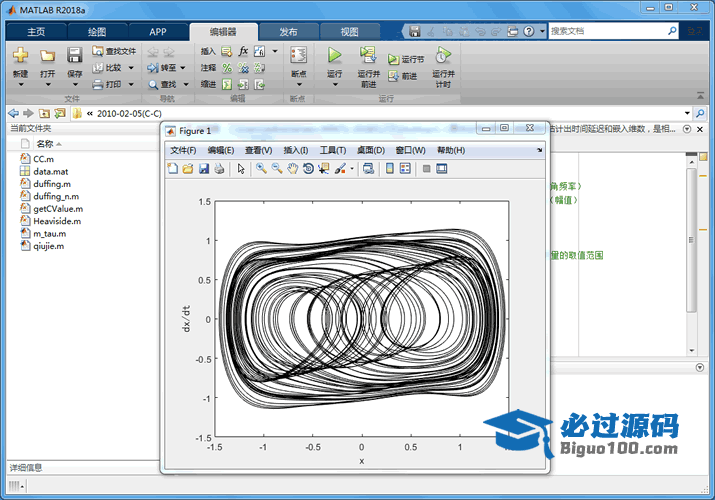The height and width of the screenshot is (500, 715).
Task: Click the wrap comments icon
Action: click(259, 68)
